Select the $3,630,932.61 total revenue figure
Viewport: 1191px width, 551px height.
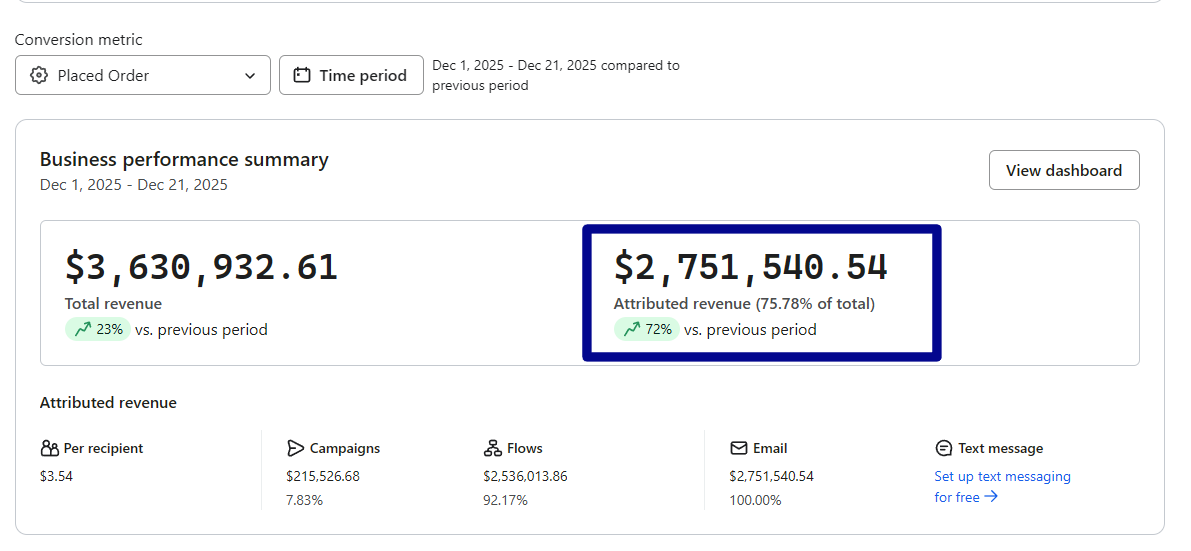pos(201,268)
